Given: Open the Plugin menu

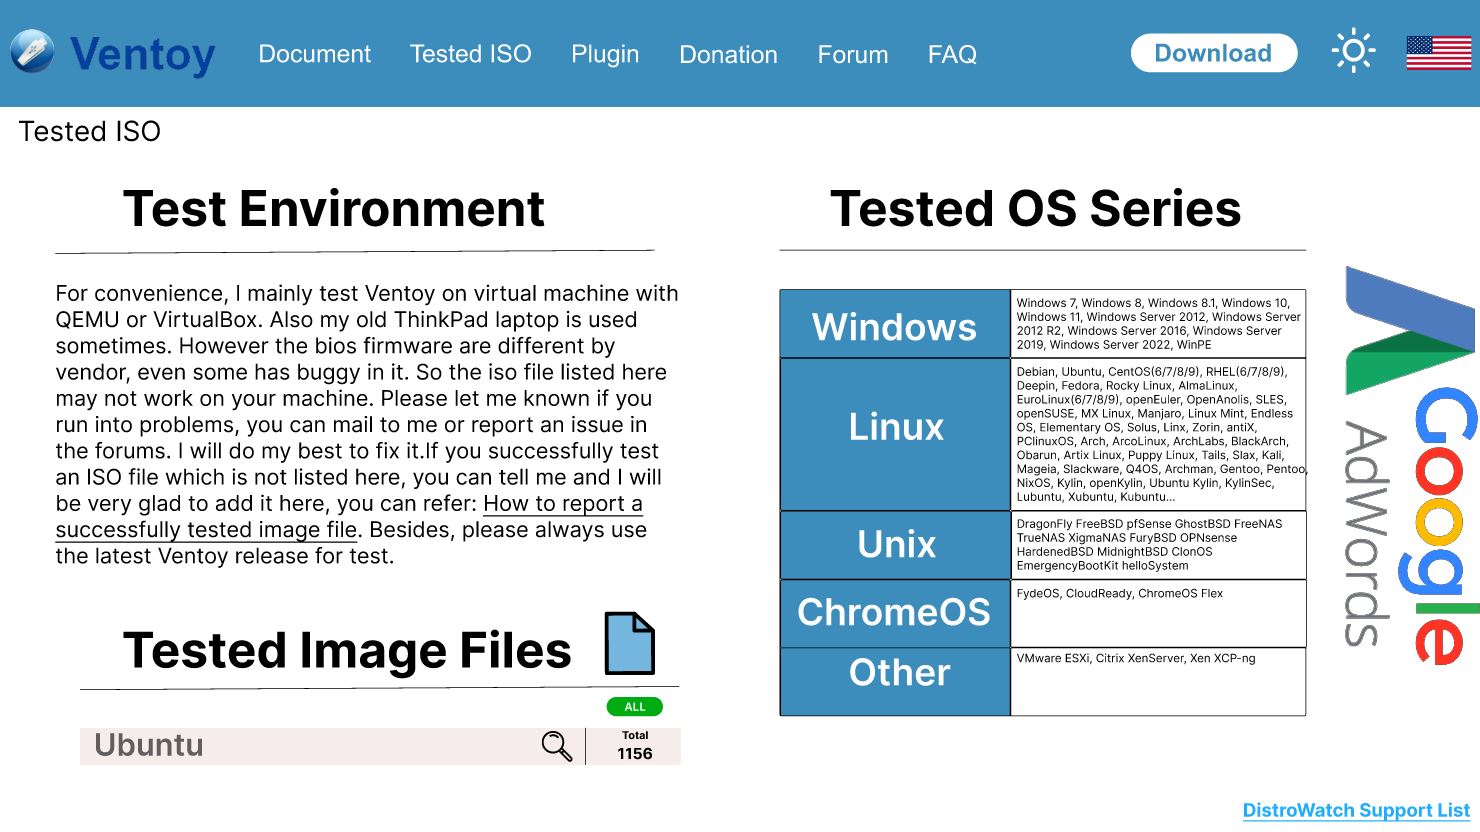Looking at the screenshot, I should click(605, 54).
